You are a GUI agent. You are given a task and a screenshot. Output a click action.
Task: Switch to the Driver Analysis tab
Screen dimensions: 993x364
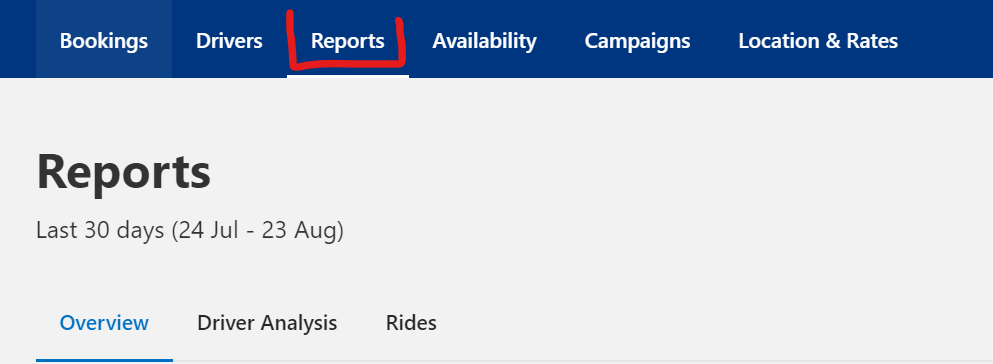[267, 323]
